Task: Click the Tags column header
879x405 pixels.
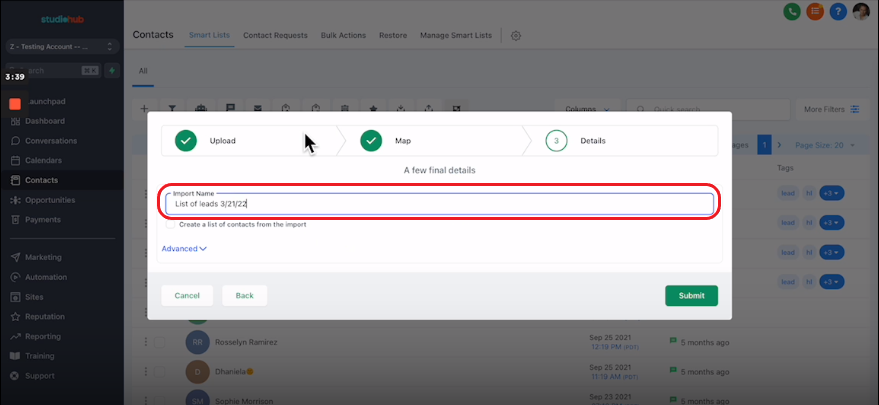Action: coord(785,168)
